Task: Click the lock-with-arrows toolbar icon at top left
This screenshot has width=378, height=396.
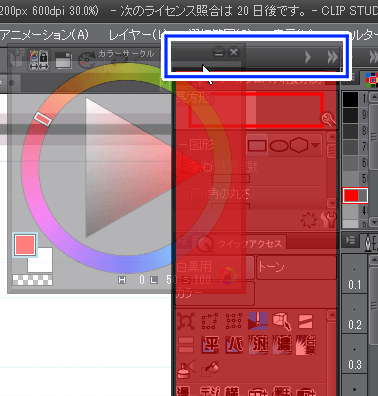Action: (x=39, y=60)
